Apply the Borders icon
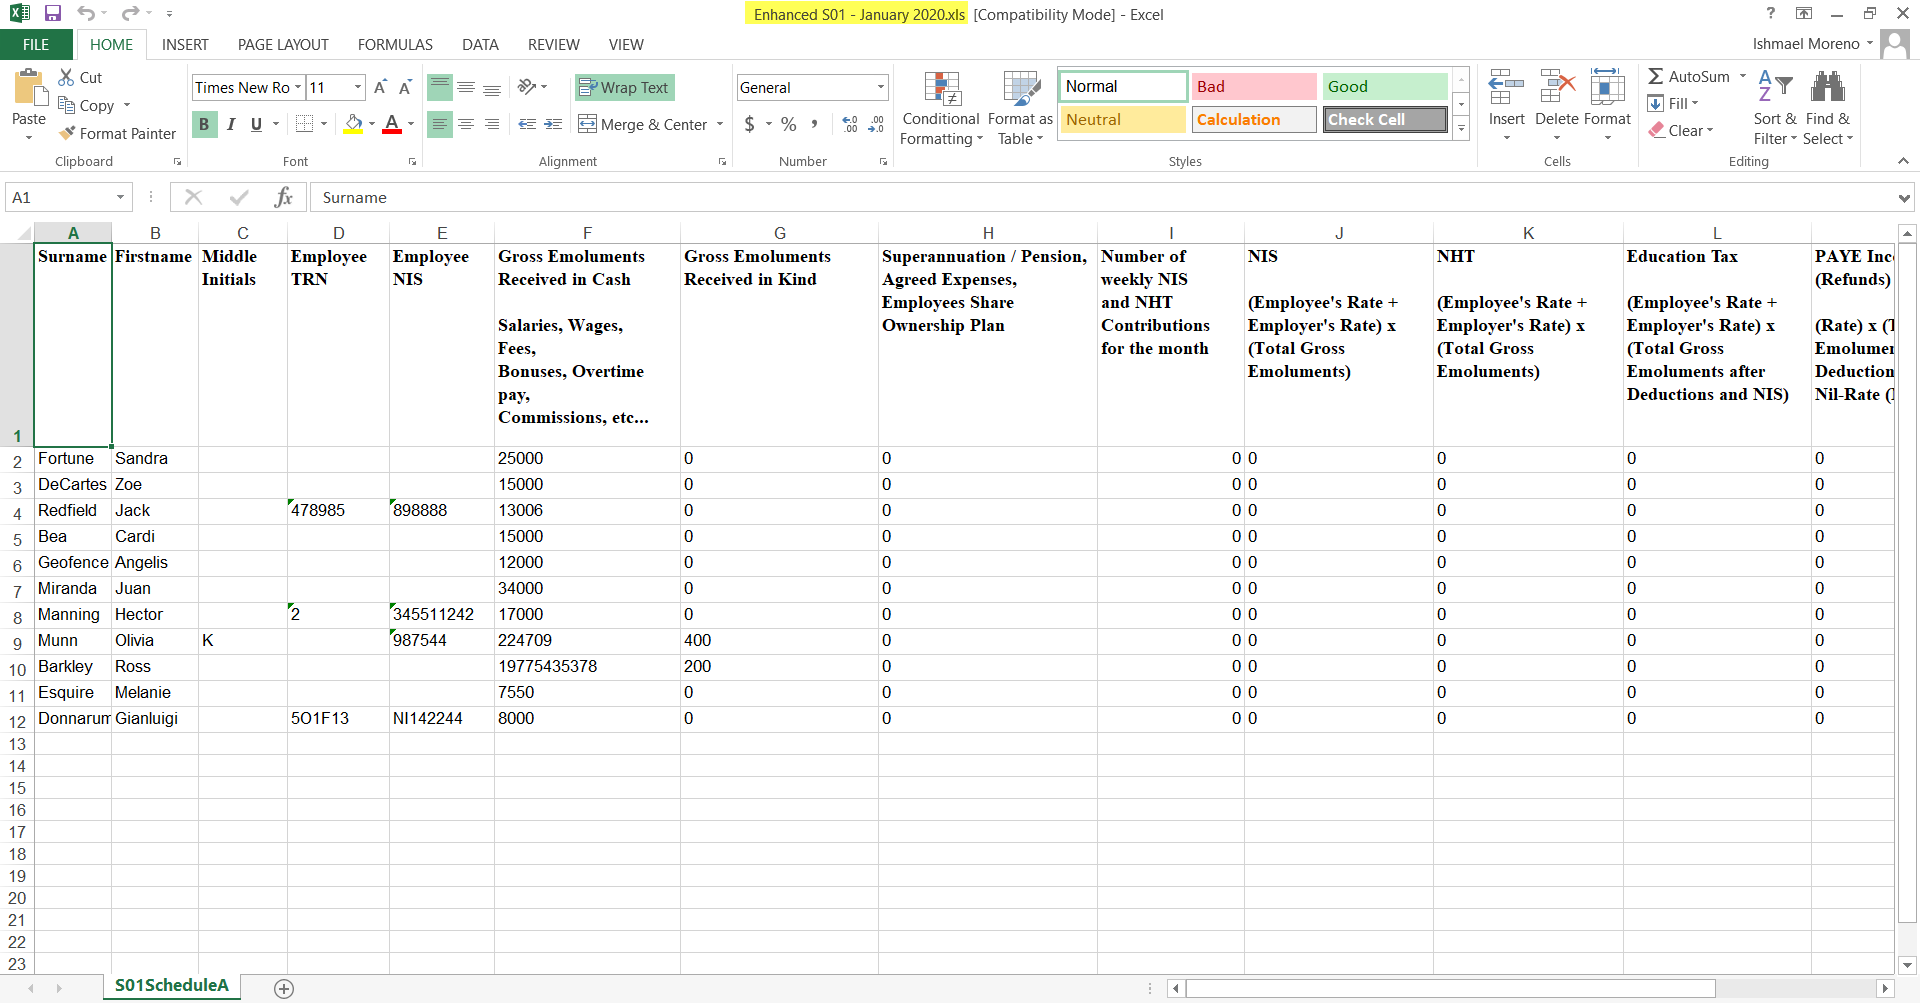 [x=305, y=124]
